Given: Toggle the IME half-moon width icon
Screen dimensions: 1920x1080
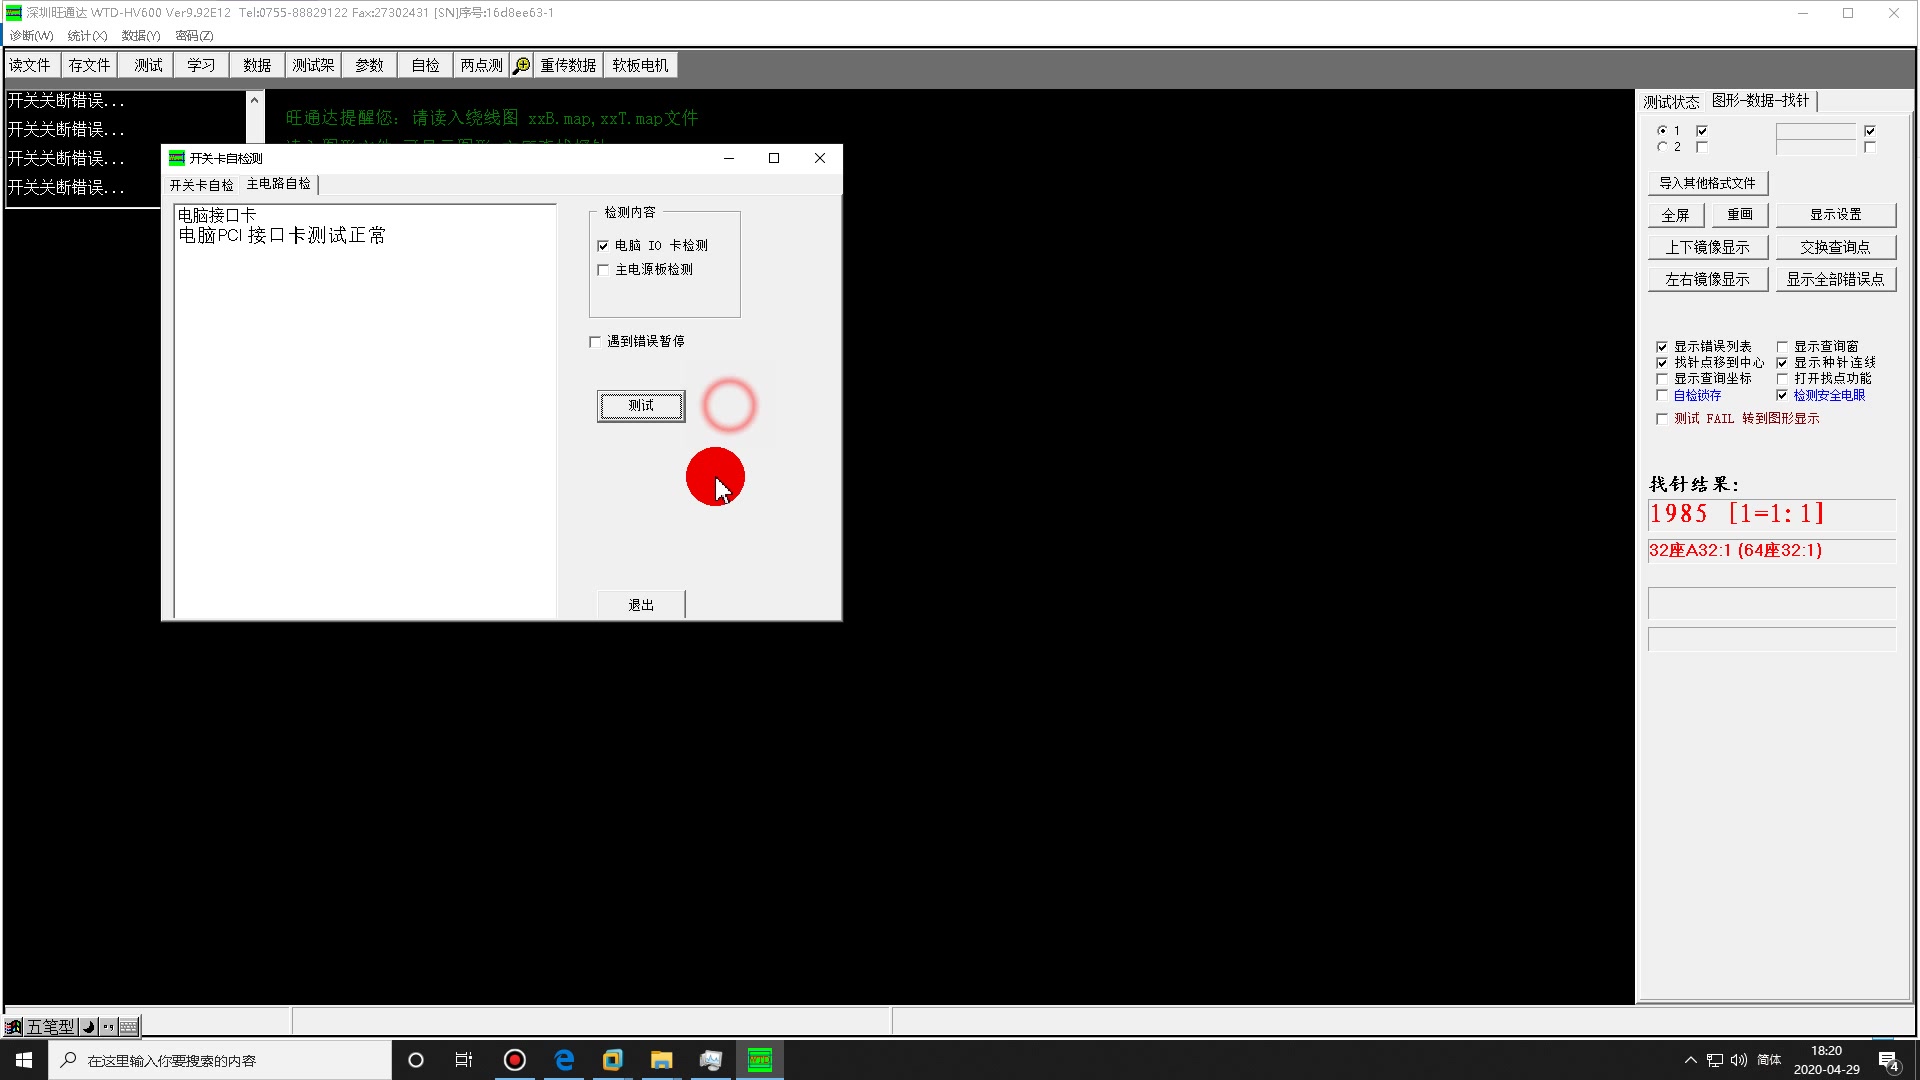Looking at the screenshot, I should (88, 1027).
